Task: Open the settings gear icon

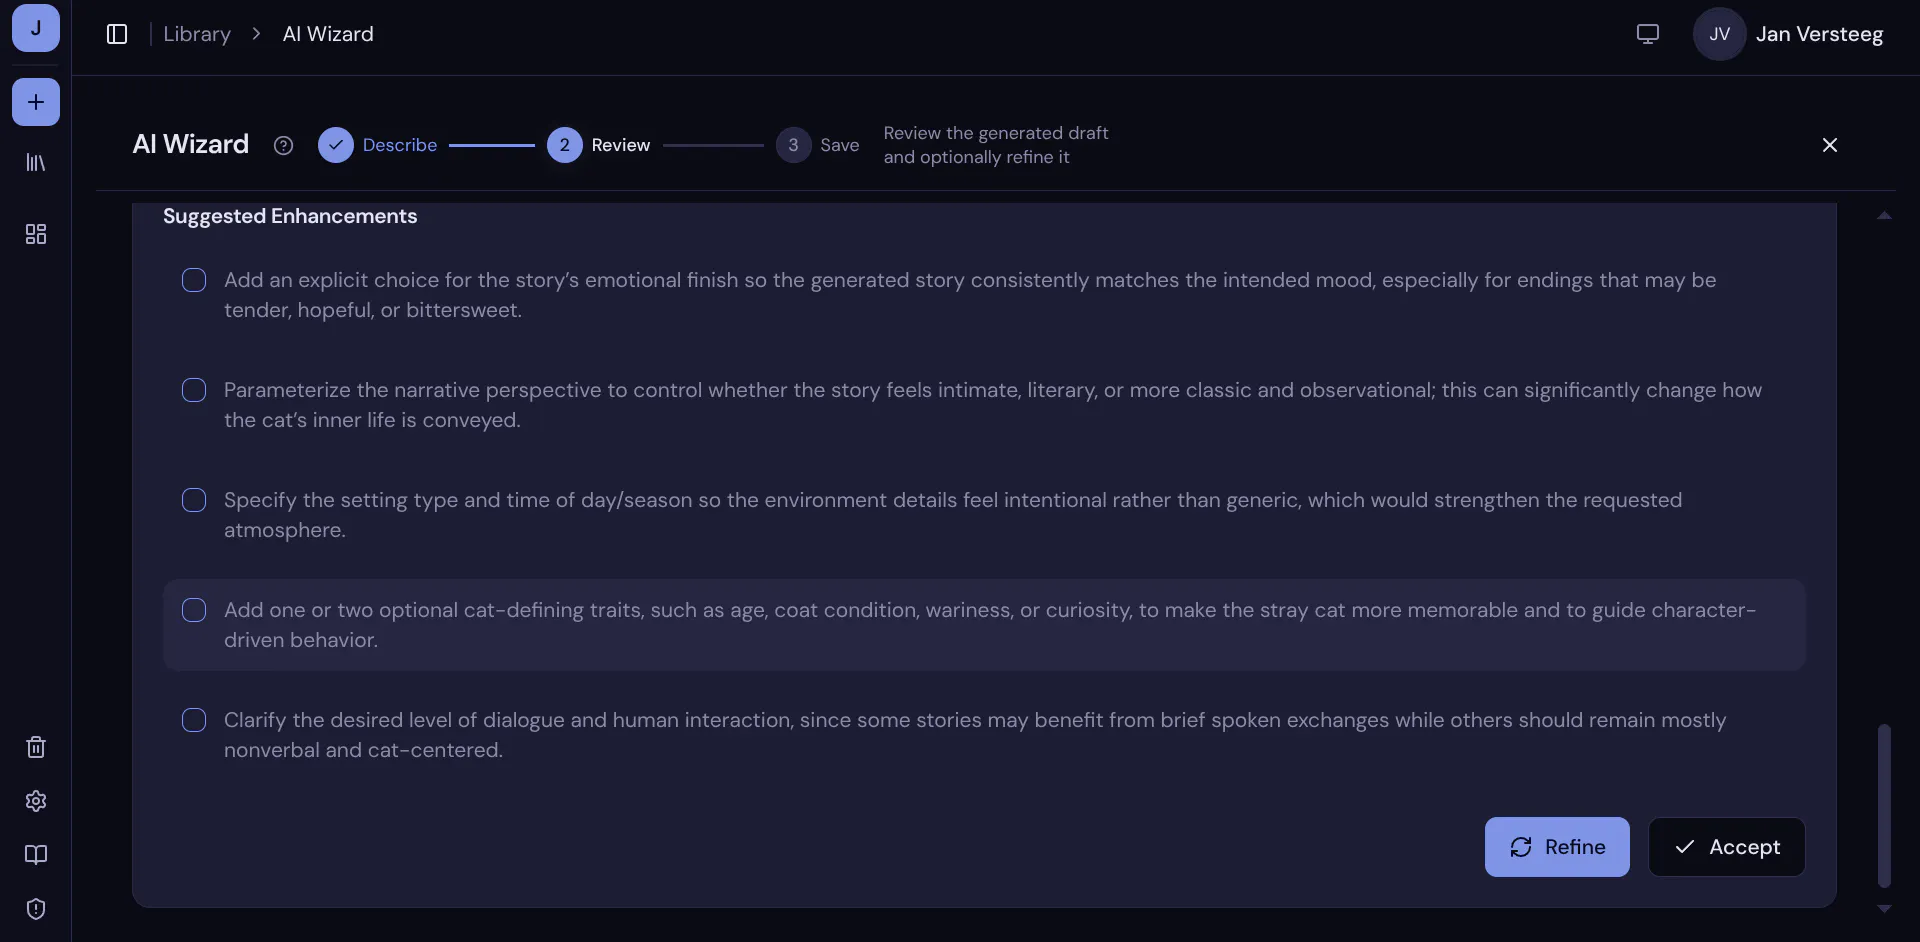Action: (x=36, y=801)
